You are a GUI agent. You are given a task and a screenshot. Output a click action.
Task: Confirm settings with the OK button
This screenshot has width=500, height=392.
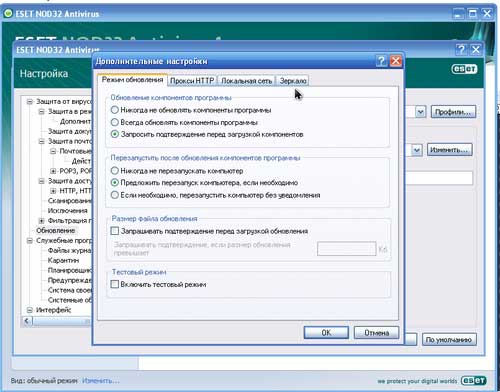pos(326,333)
